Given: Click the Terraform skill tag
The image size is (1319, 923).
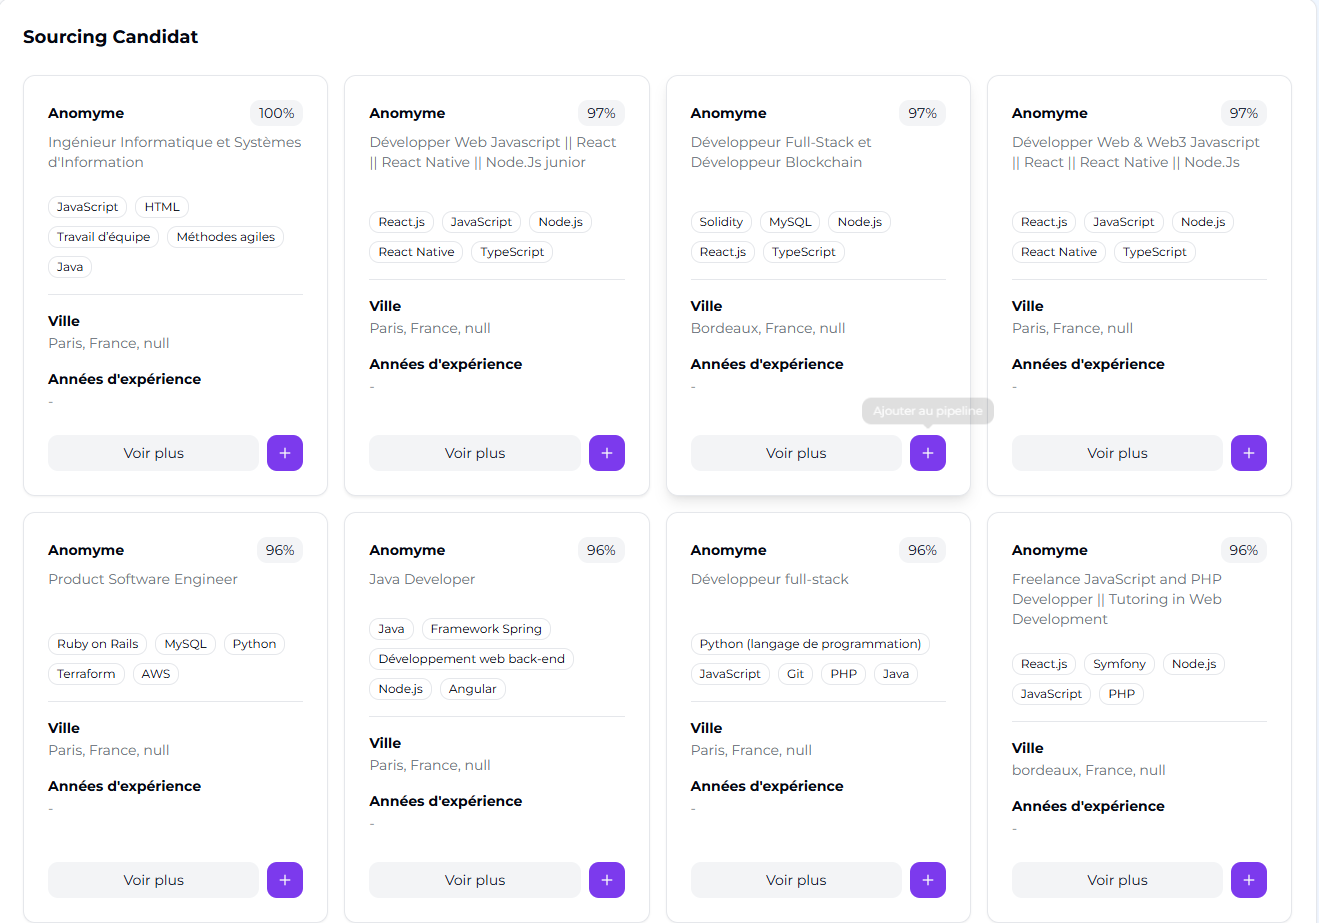Looking at the screenshot, I should (86, 674).
